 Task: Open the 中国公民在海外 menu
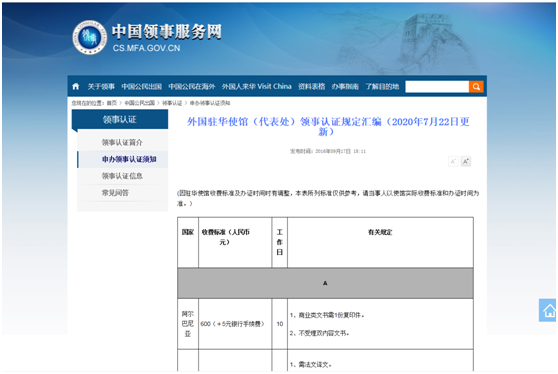coord(192,86)
